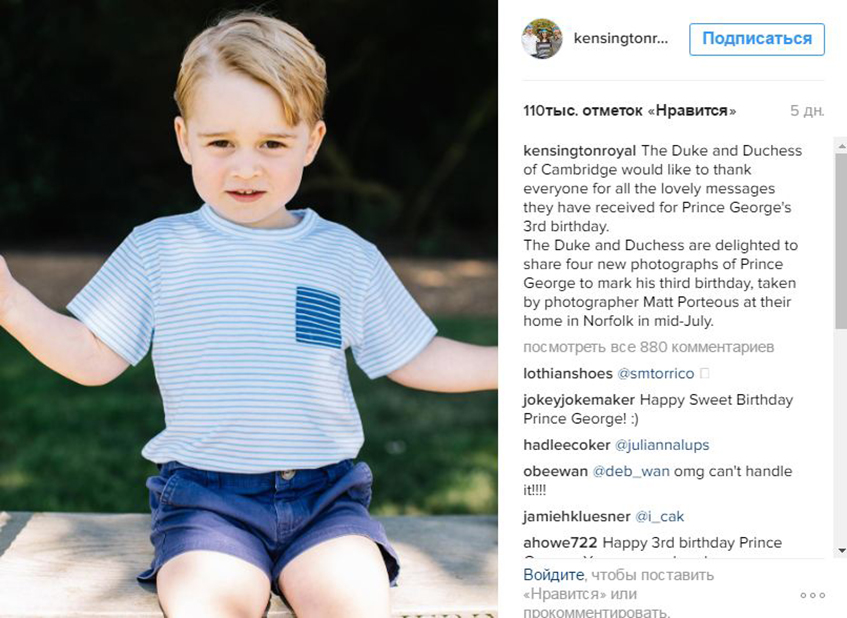The height and width of the screenshot is (618, 847).
Task: View all 880 comments link
Action: (648, 347)
